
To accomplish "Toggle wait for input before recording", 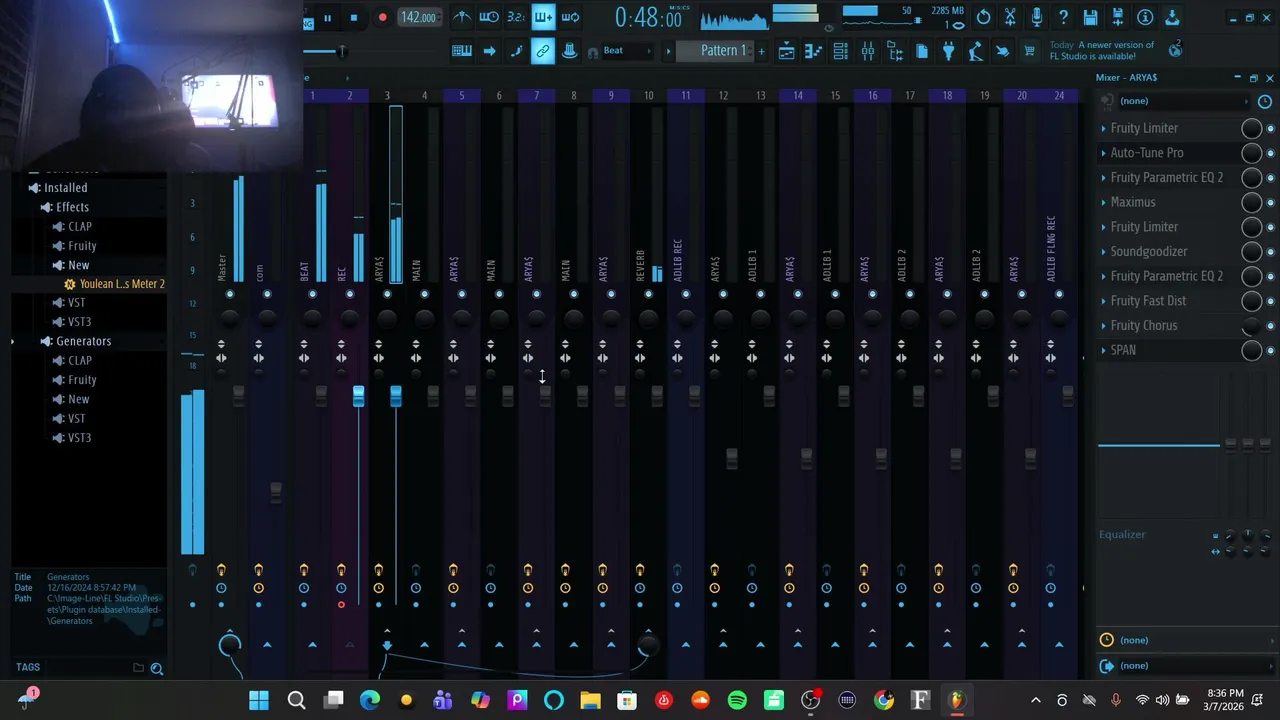I will pyautogui.click(x=489, y=17).
